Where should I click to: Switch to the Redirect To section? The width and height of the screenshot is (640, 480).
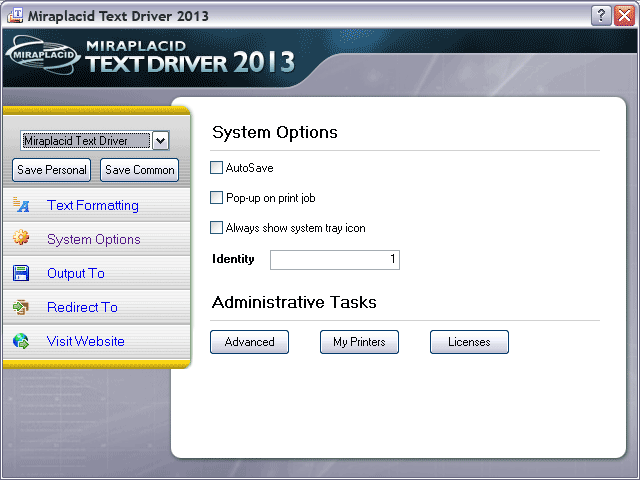[82, 307]
